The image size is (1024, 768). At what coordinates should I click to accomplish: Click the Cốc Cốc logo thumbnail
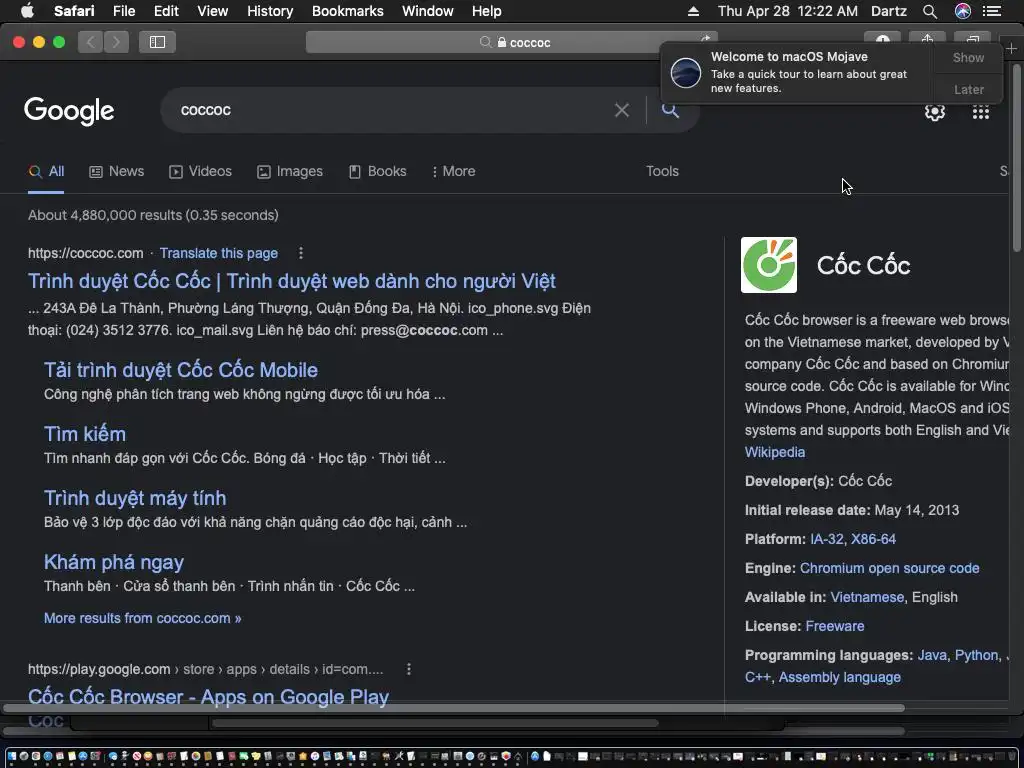coord(769,265)
